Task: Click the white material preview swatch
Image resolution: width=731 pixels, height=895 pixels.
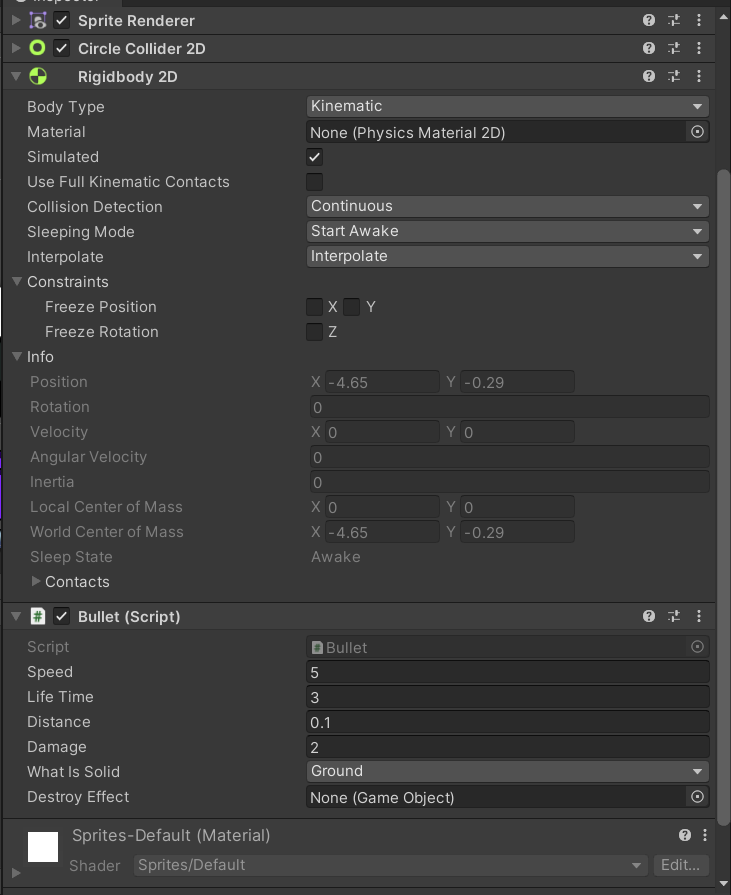Action: pyautogui.click(x=43, y=847)
